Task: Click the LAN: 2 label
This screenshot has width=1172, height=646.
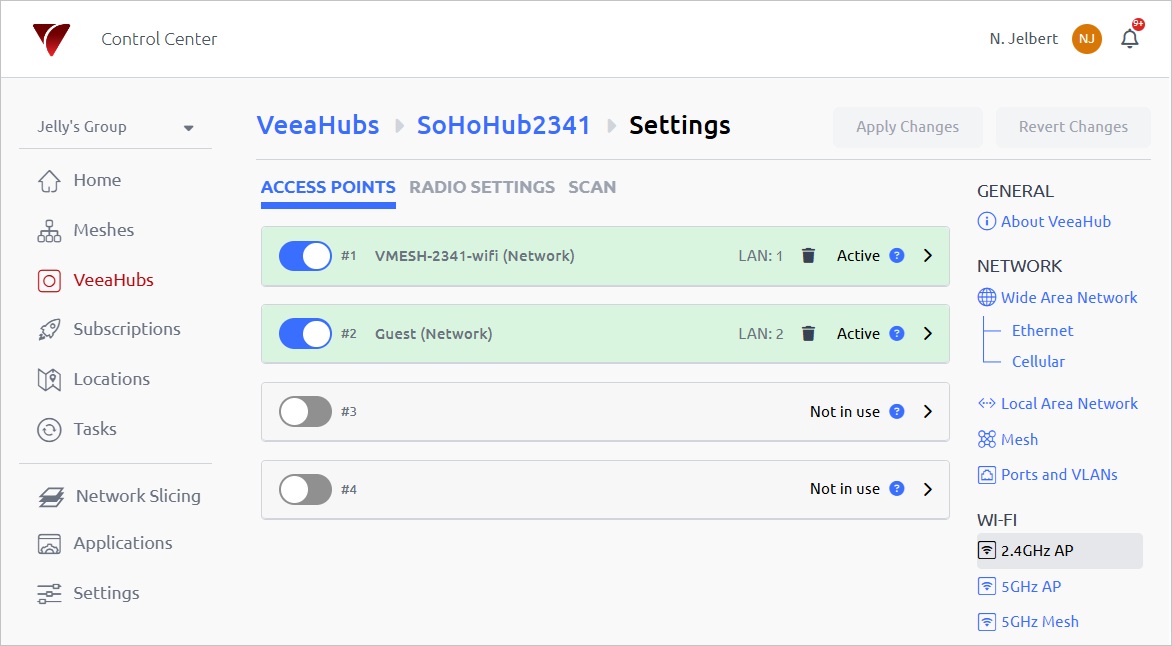Action: pyautogui.click(x=761, y=333)
